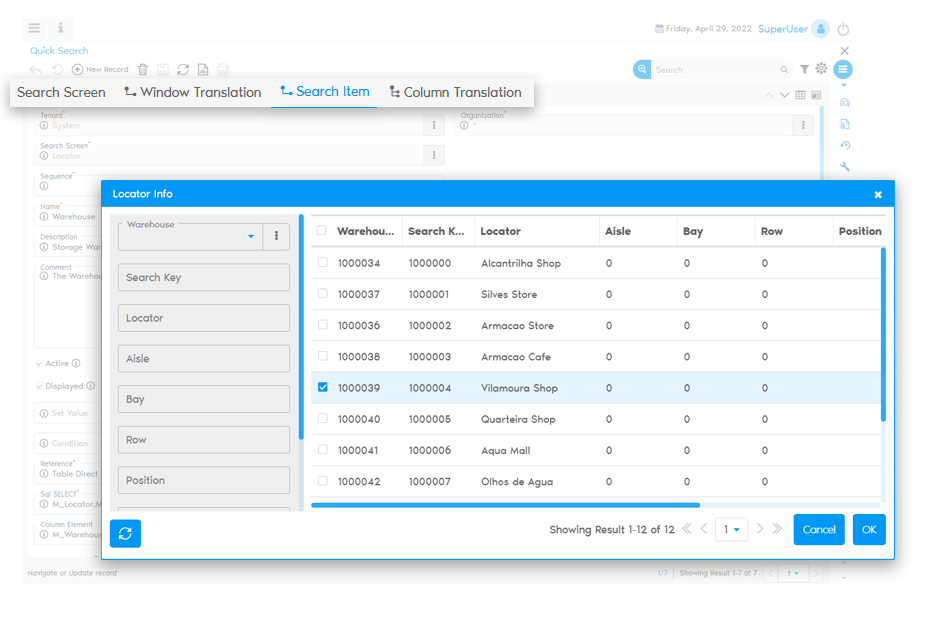The width and height of the screenshot is (926, 641).
Task: Open advanced filter using the funnel icon
Action: coord(805,69)
